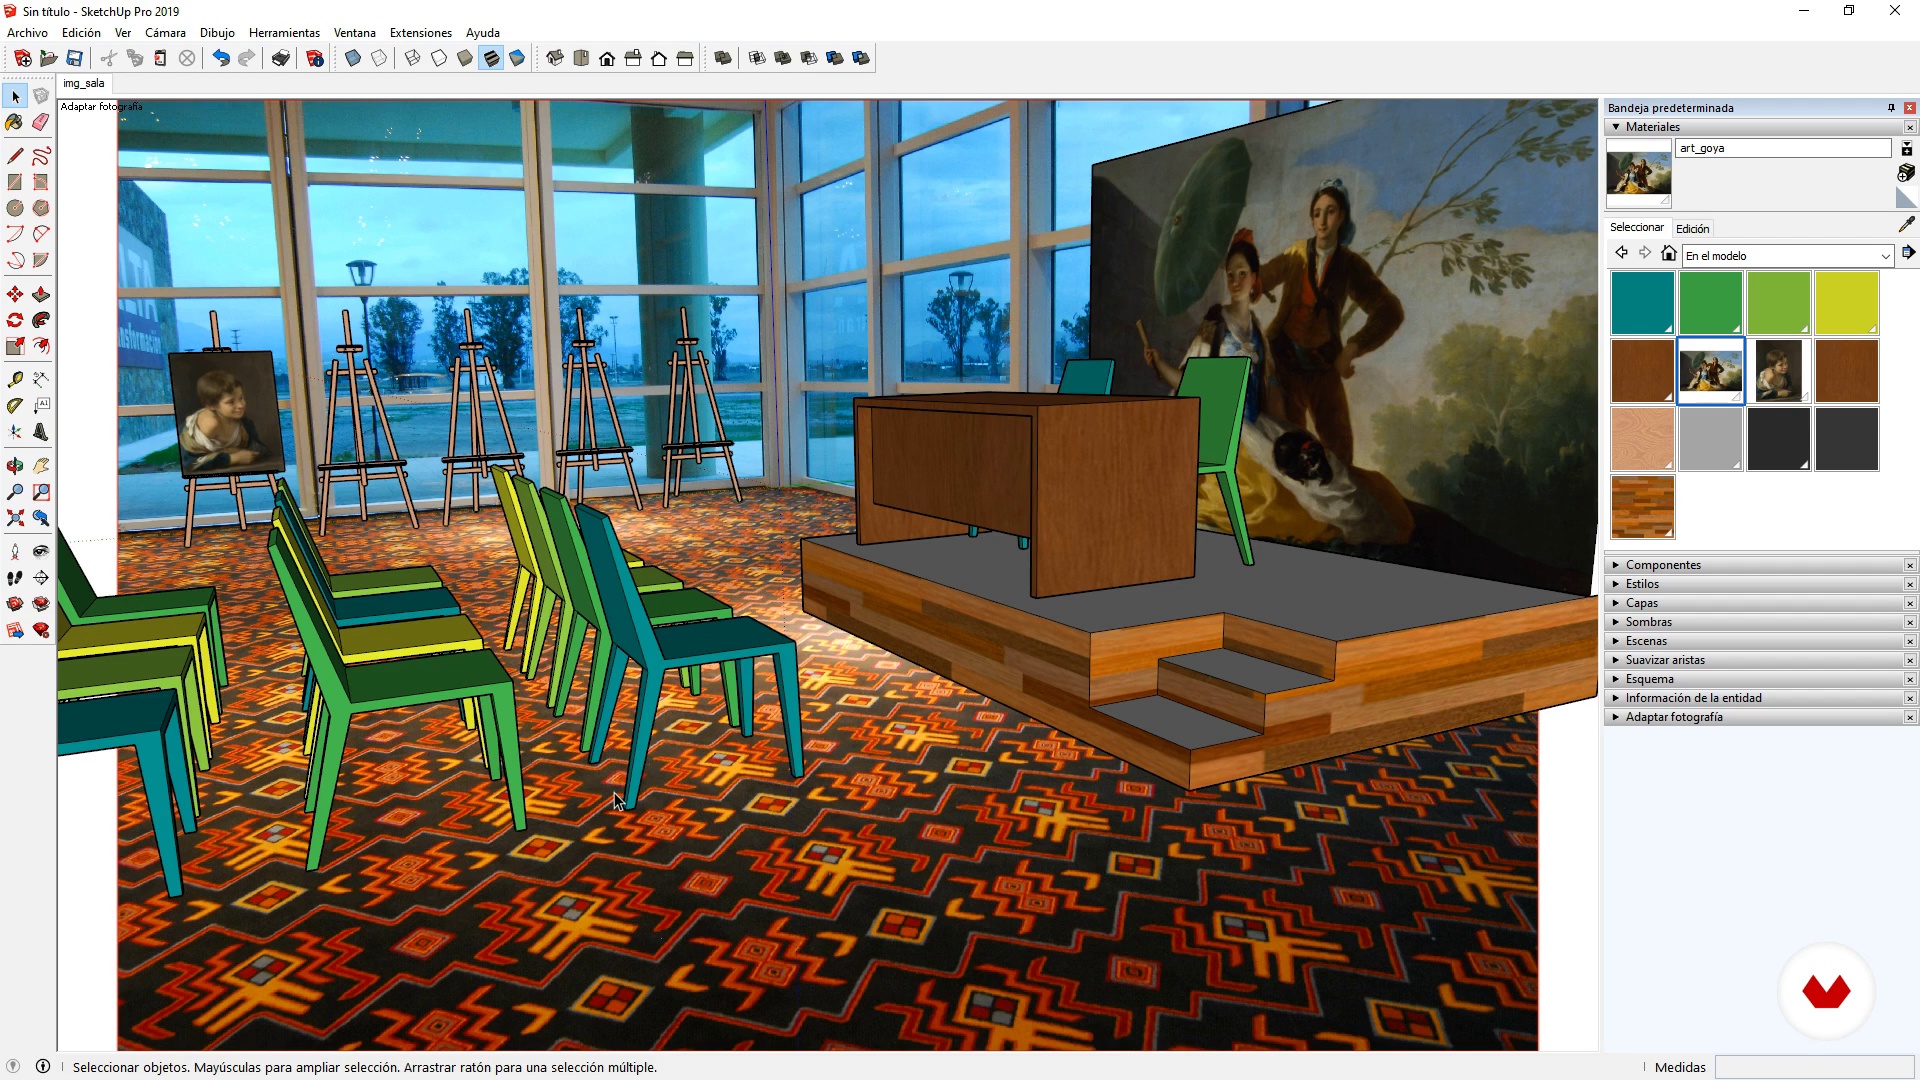Enable Shaded face style
This screenshot has height=1080, width=1920.
click(465, 58)
